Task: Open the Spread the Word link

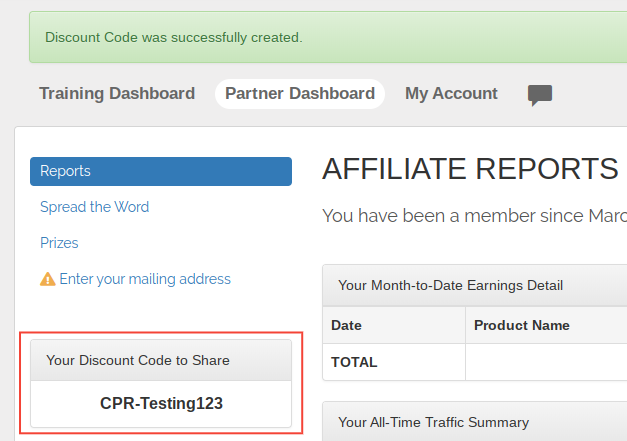Action: click(94, 207)
